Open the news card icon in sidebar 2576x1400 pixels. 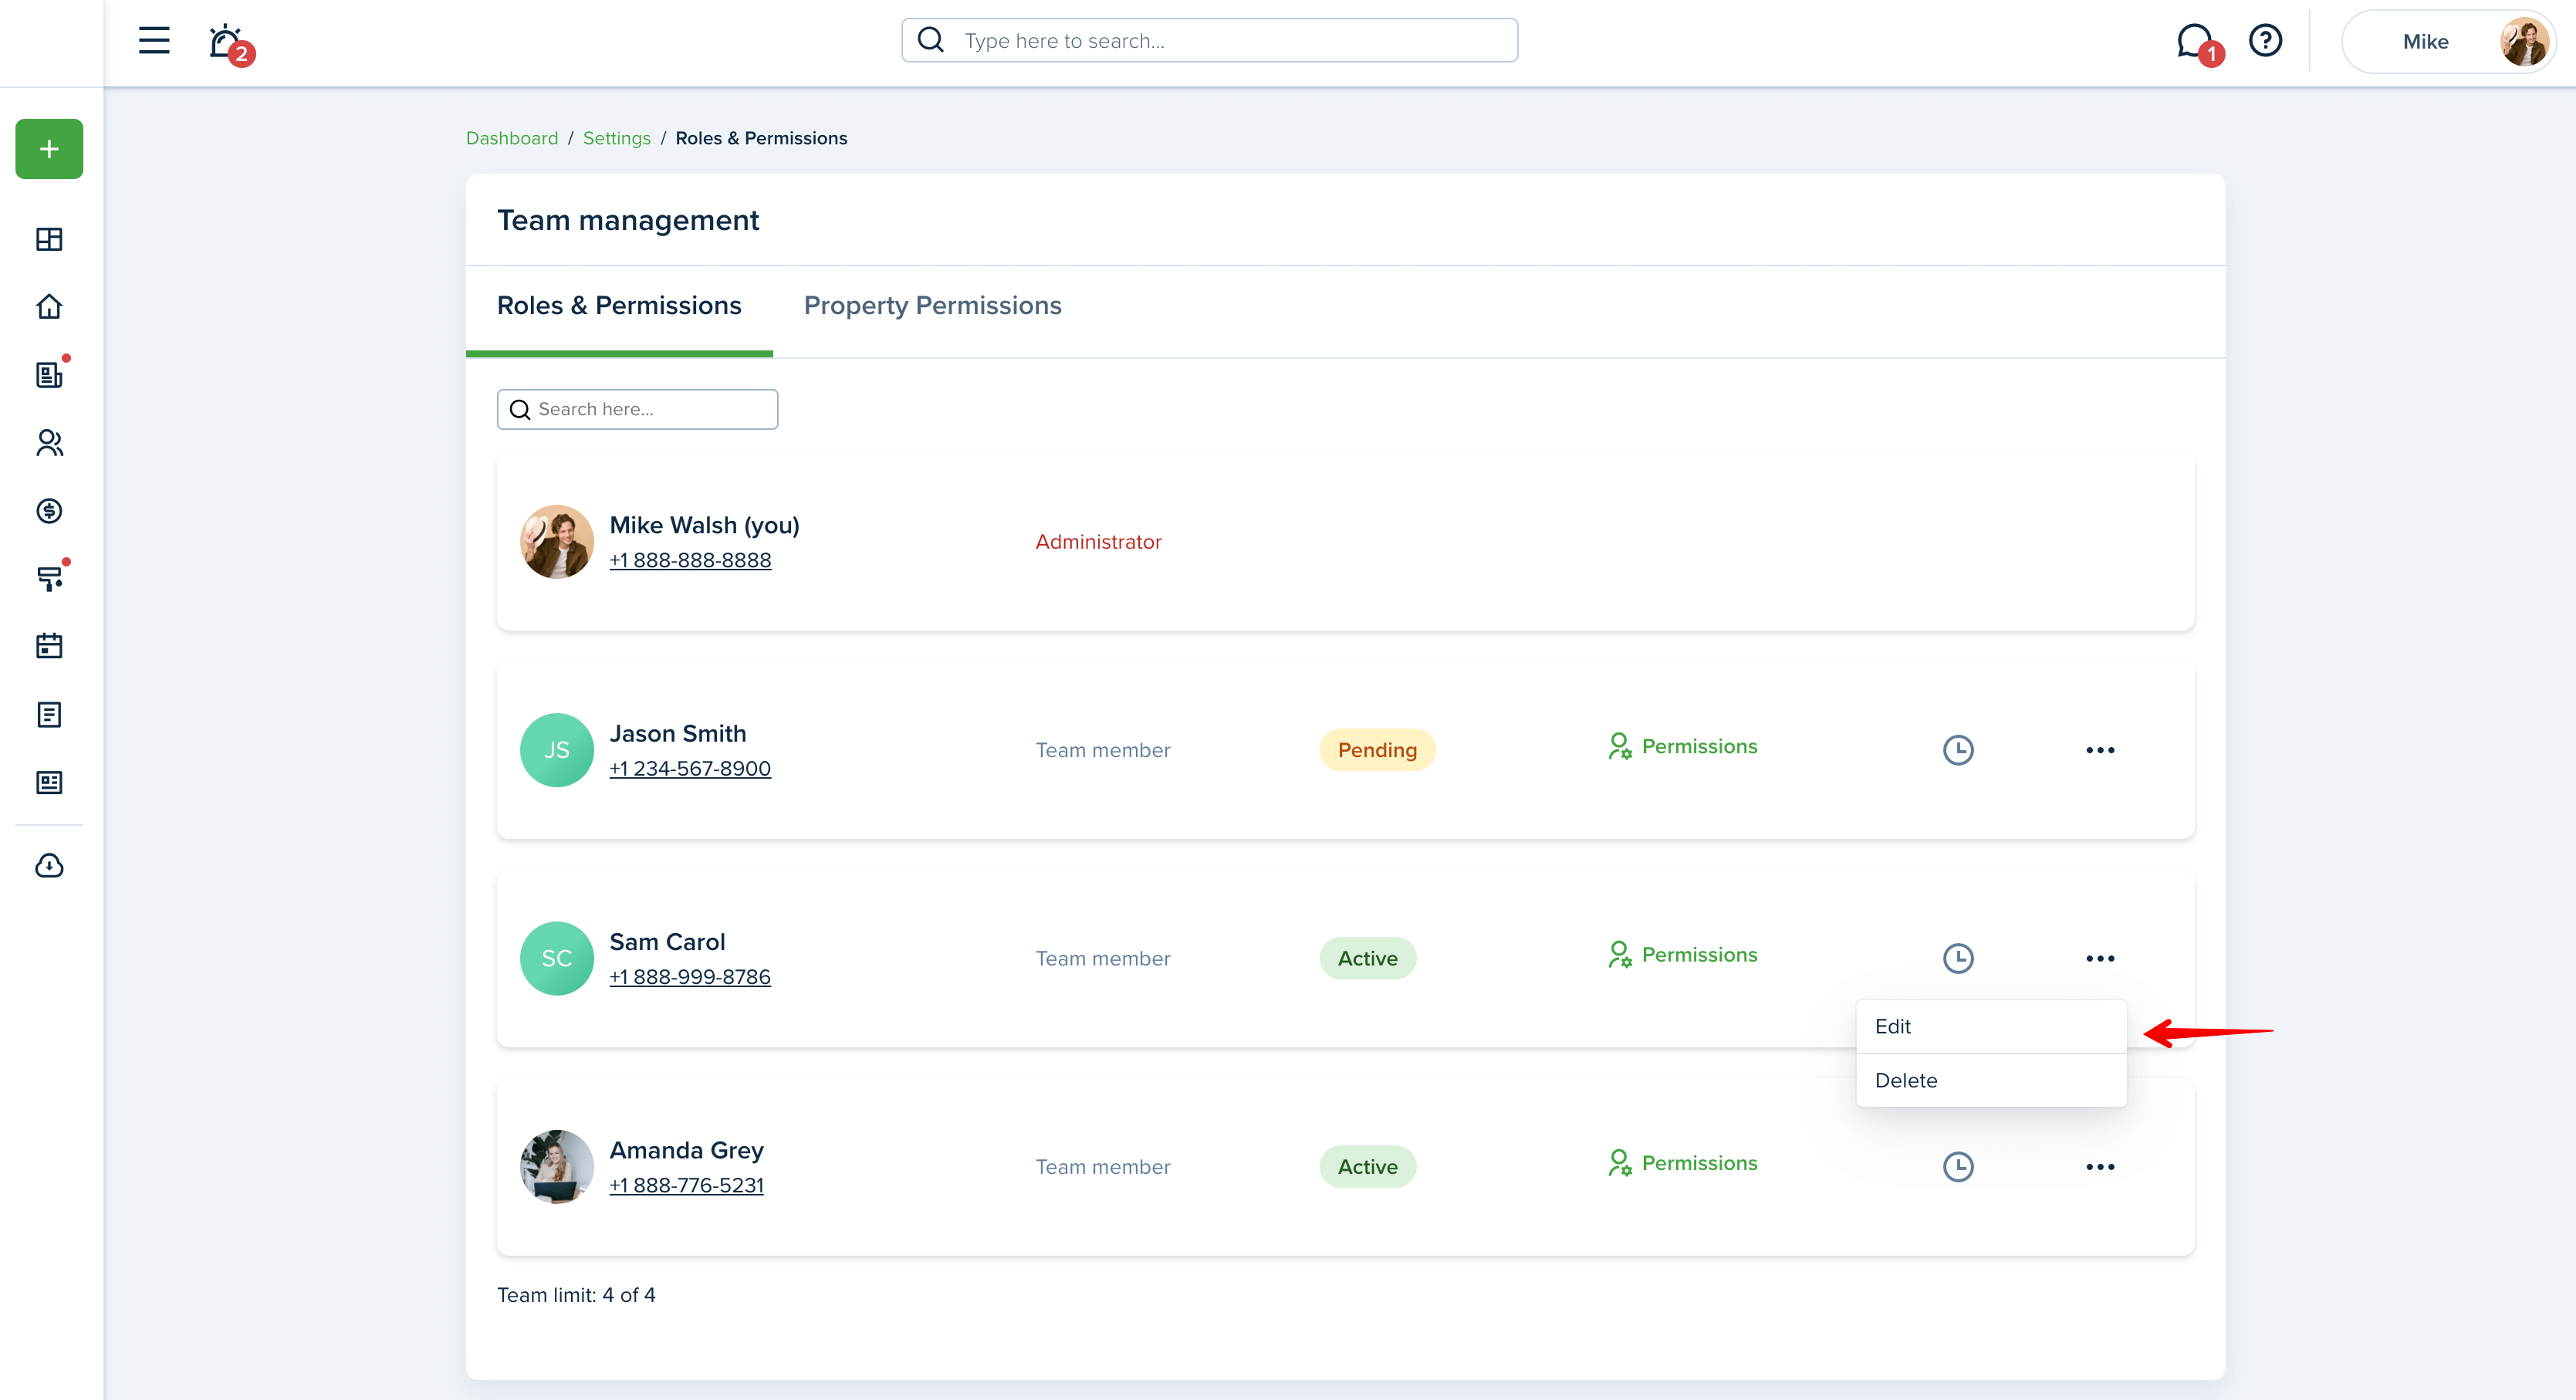click(x=49, y=782)
